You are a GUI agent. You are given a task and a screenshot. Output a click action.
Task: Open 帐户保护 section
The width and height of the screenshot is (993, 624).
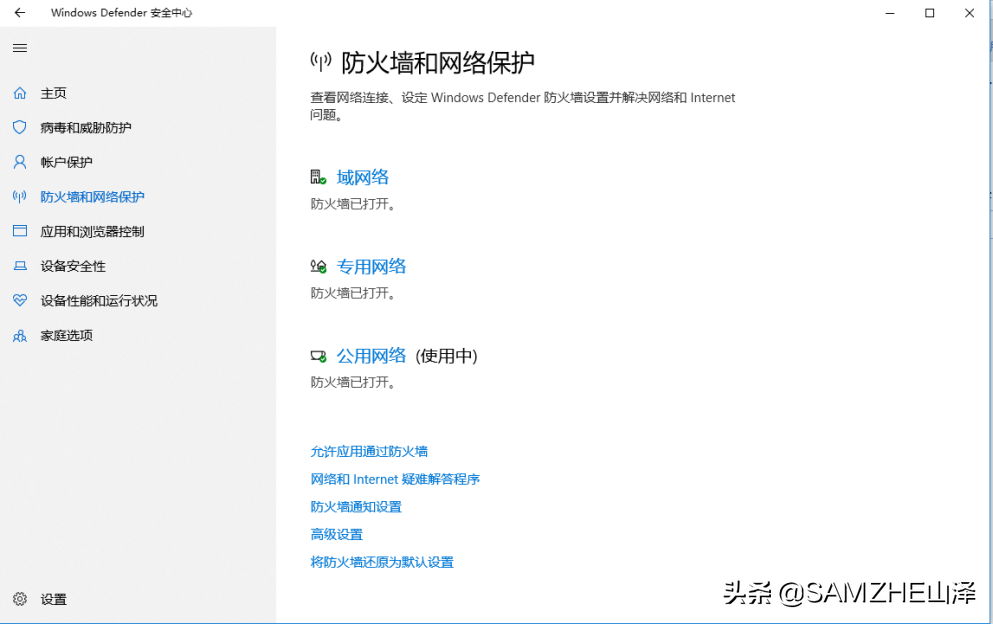click(x=66, y=162)
